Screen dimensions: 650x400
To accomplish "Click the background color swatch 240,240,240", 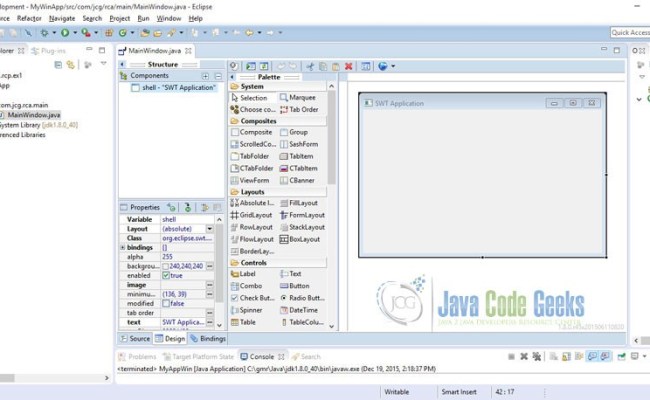I will (166, 266).
